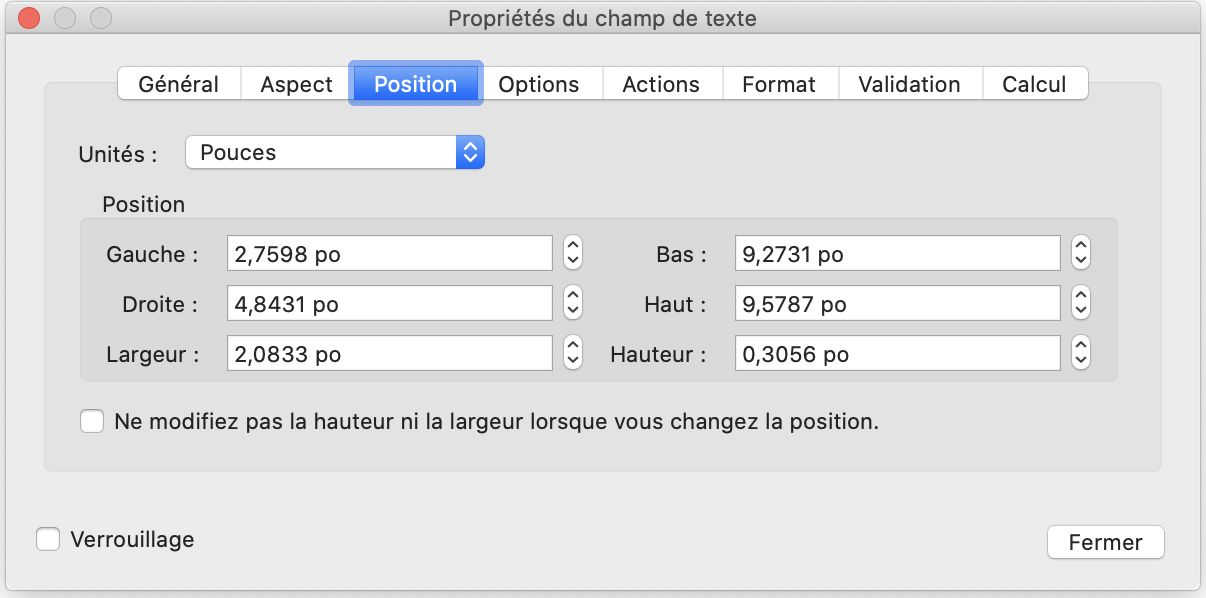
Task: Increment the Largeur value with its stepper
Action: click(571, 347)
